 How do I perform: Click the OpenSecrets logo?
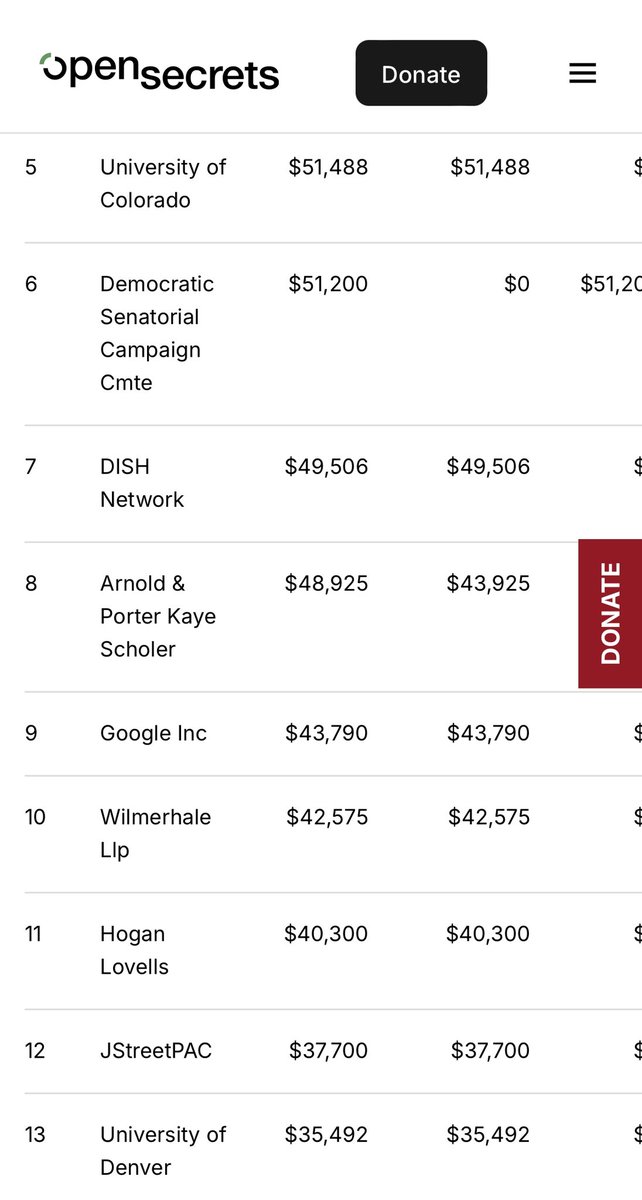pyautogui.click(x=160, y=72)
